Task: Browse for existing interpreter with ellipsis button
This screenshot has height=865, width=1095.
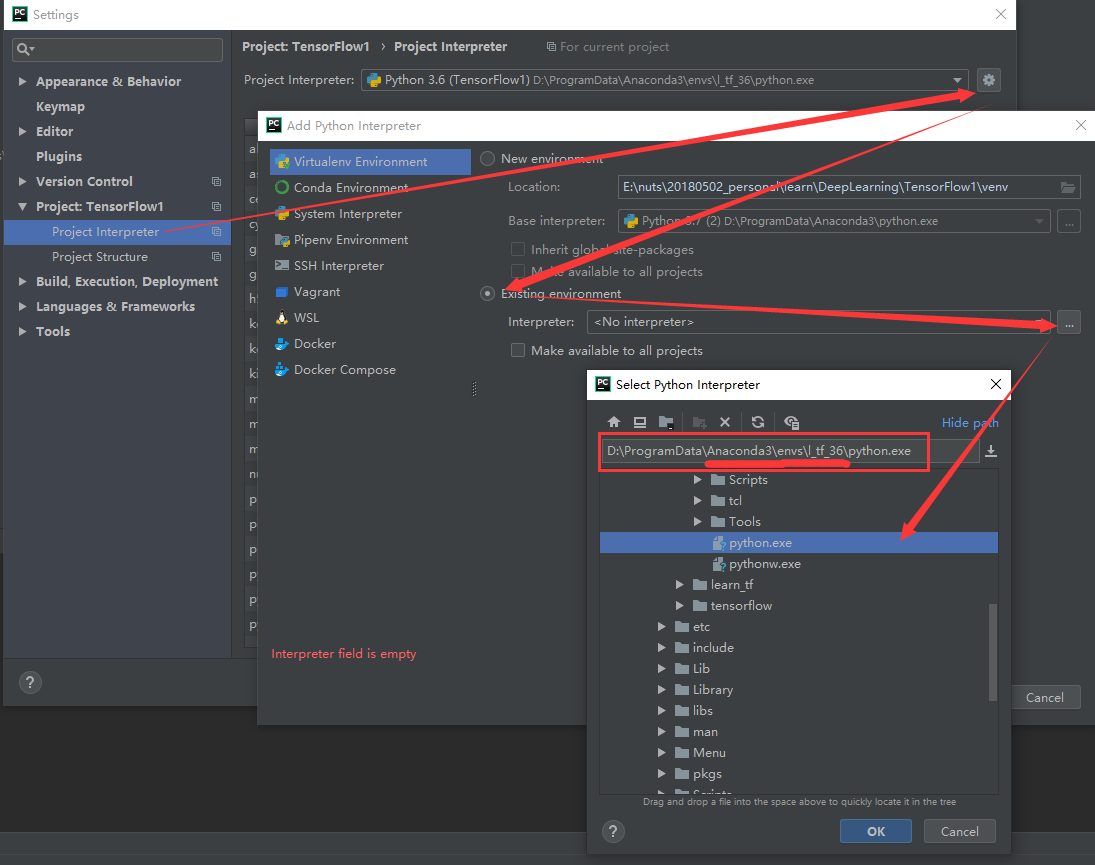Action: click(1069, 322)
